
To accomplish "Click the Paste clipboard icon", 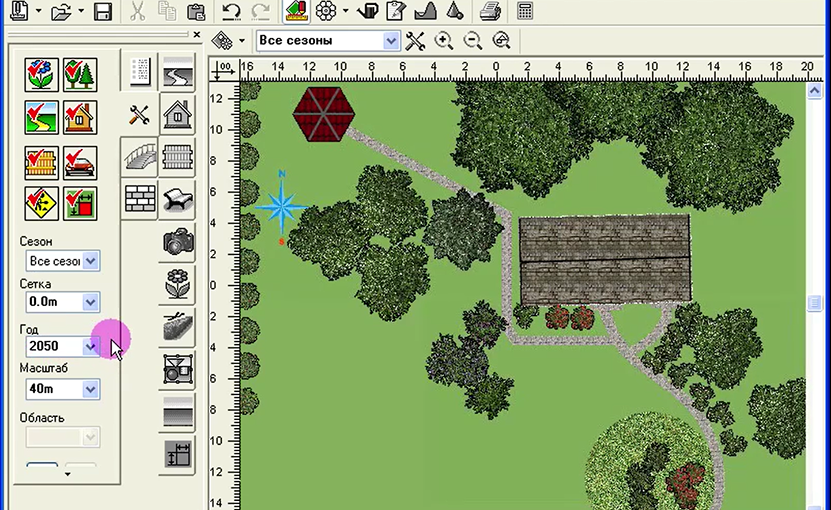I will point(196,11).
